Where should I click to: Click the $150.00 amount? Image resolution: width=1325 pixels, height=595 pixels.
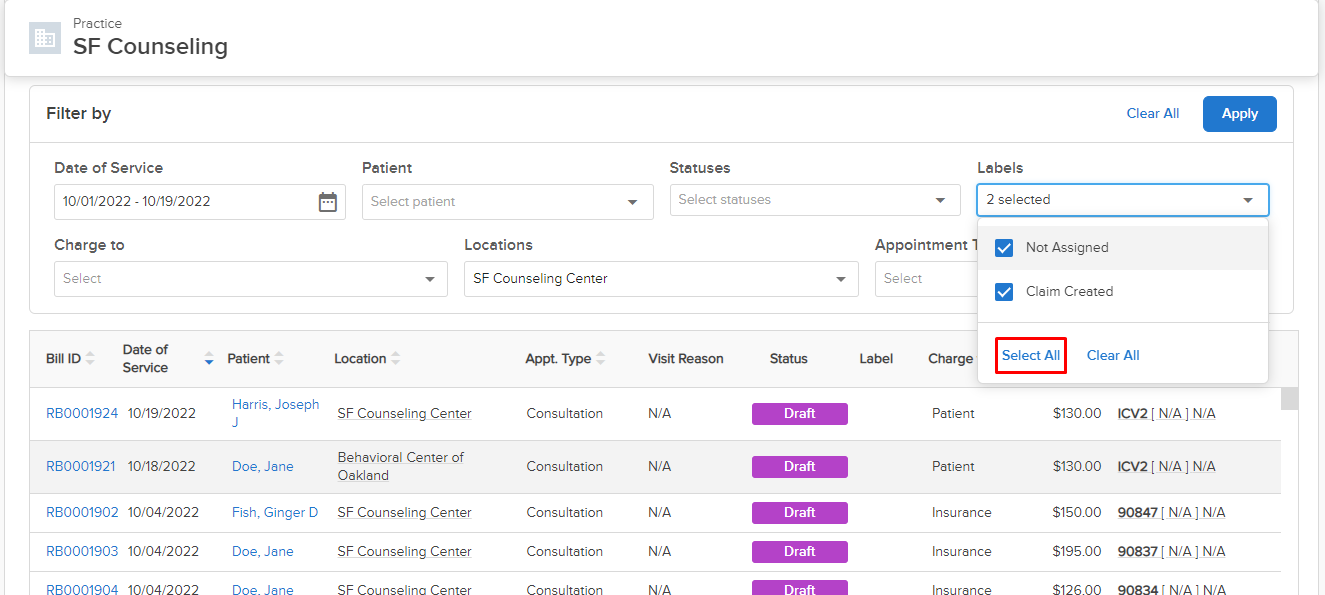[1077, 513]
